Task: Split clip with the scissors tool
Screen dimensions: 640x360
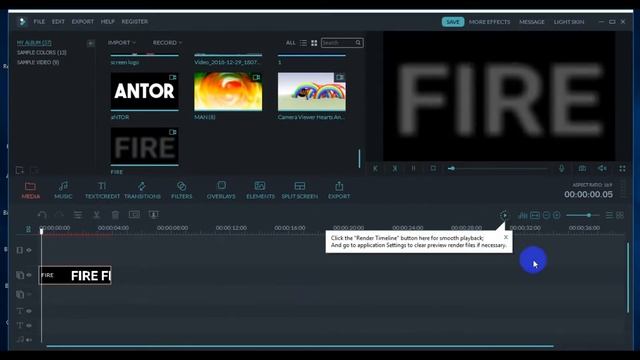Action: (x=97, y=215)
